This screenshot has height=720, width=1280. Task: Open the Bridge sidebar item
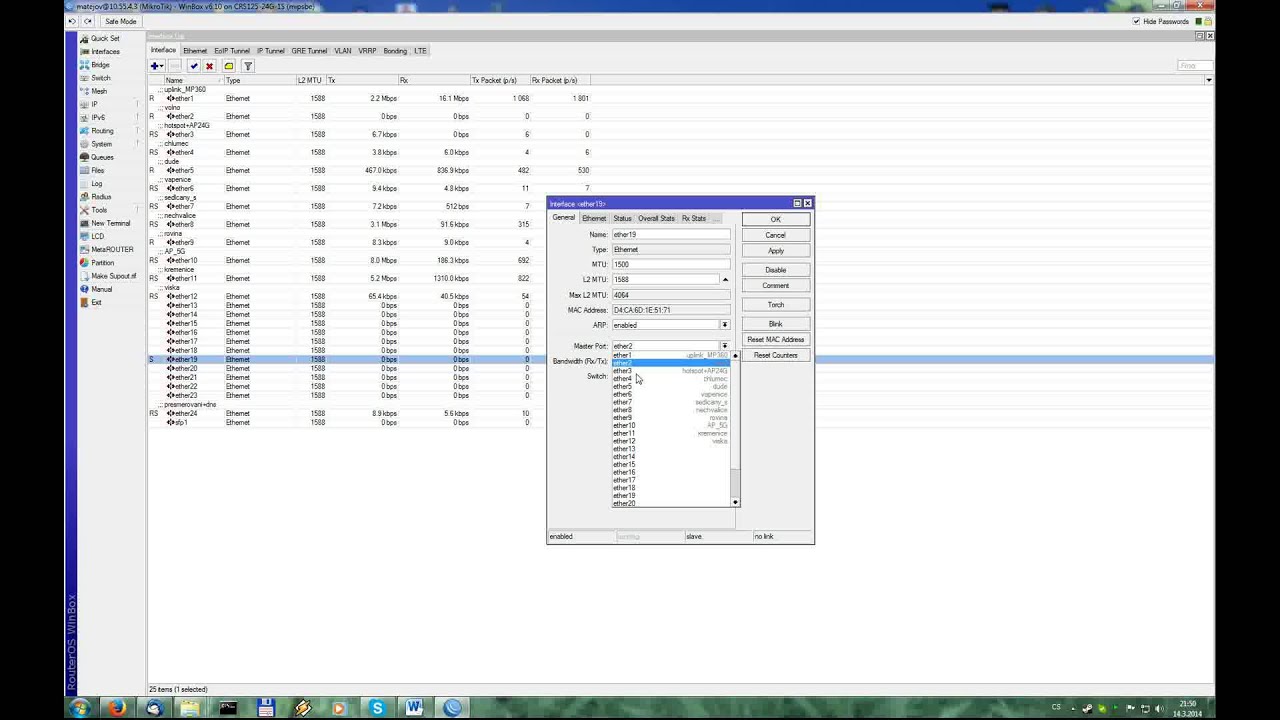coord(100,65)
